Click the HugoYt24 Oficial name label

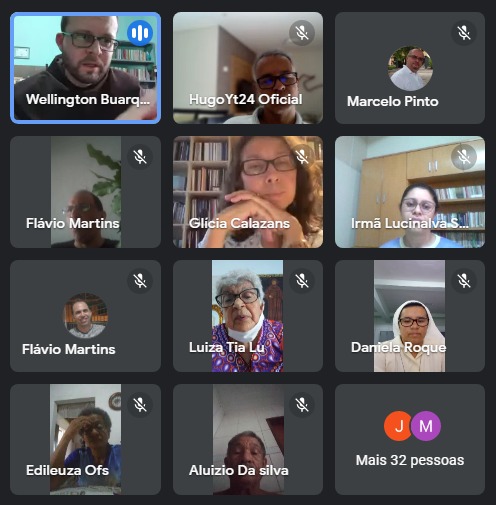[246, 99]
